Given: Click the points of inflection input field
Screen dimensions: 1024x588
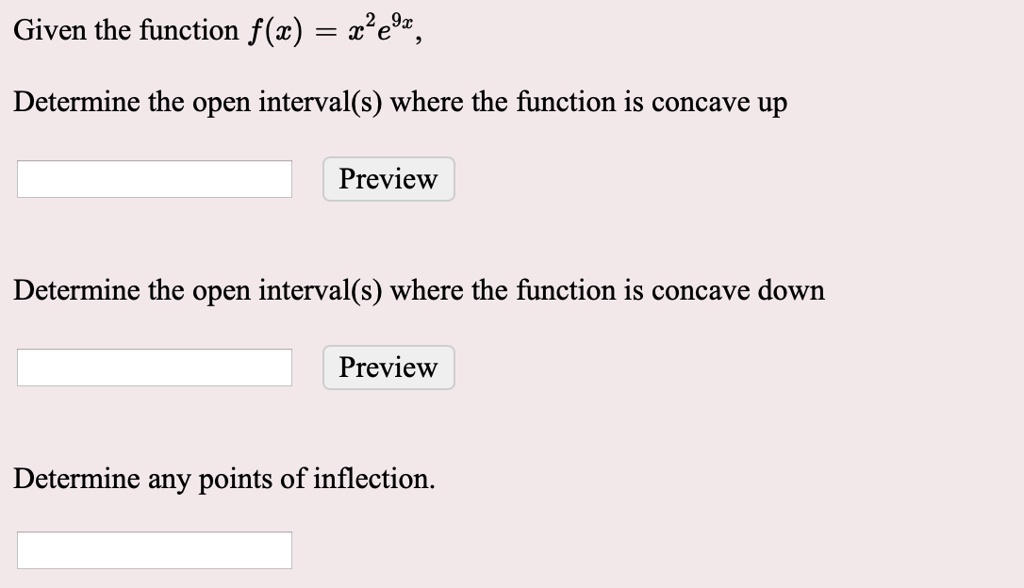Looking at the screenshot, I should click(x=153, y=549).
